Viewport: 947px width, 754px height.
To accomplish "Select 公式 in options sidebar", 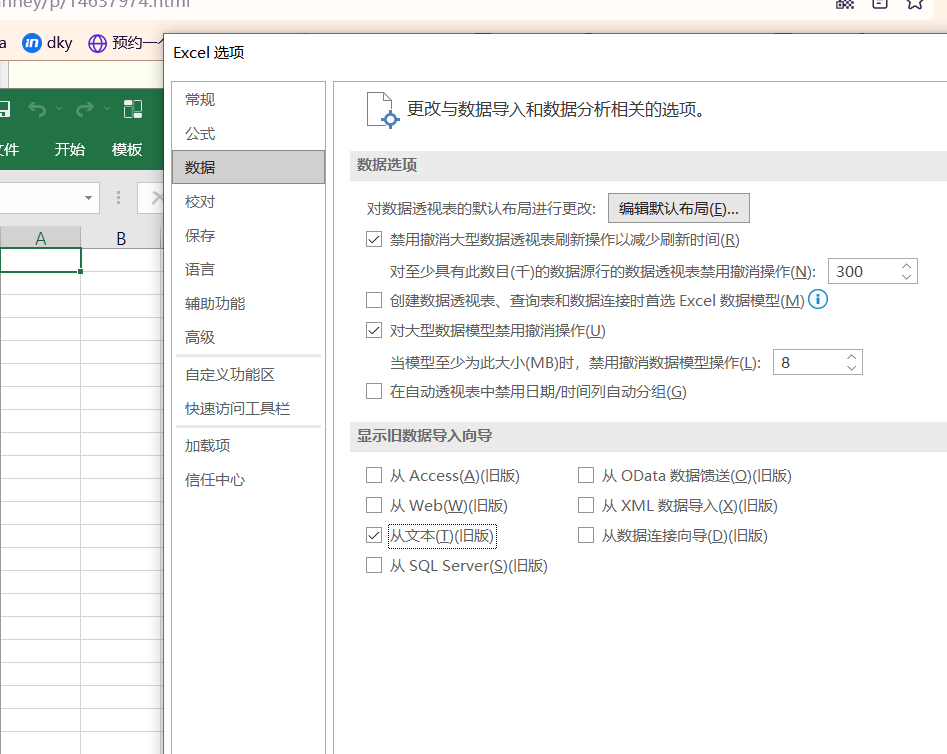I will pyautogui.click(x=248, y=134).
